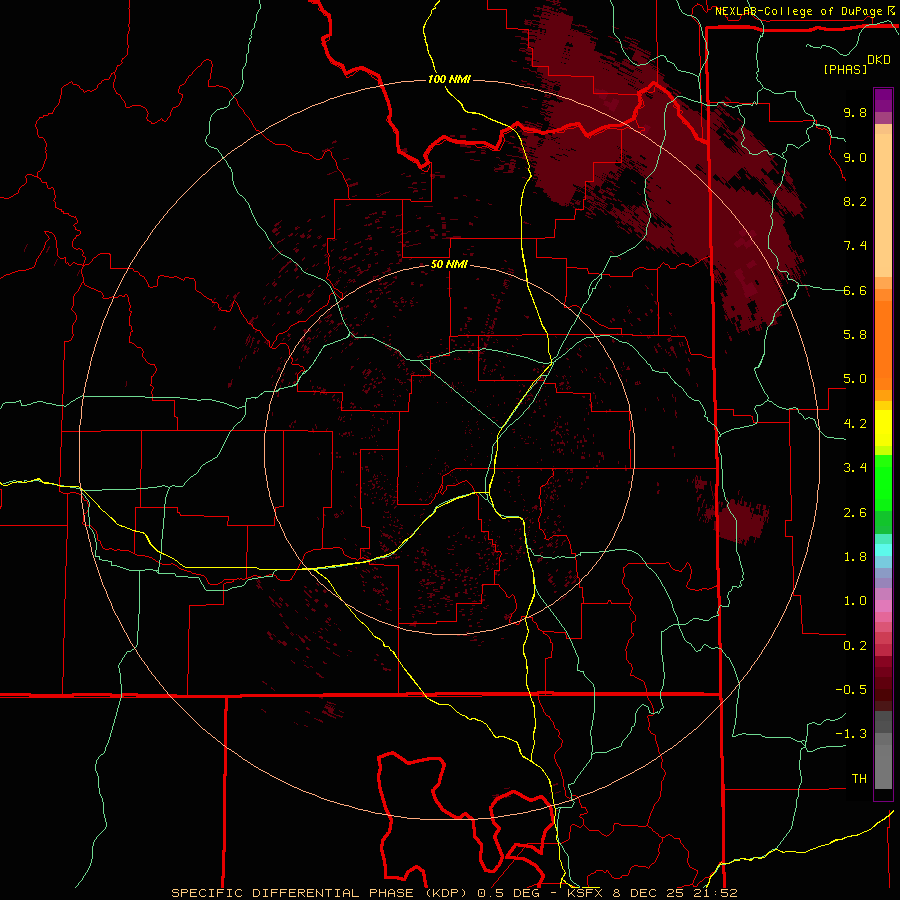900x900 pixels.
Task: Click the 2.6 scale value
Action: [855, 512]
